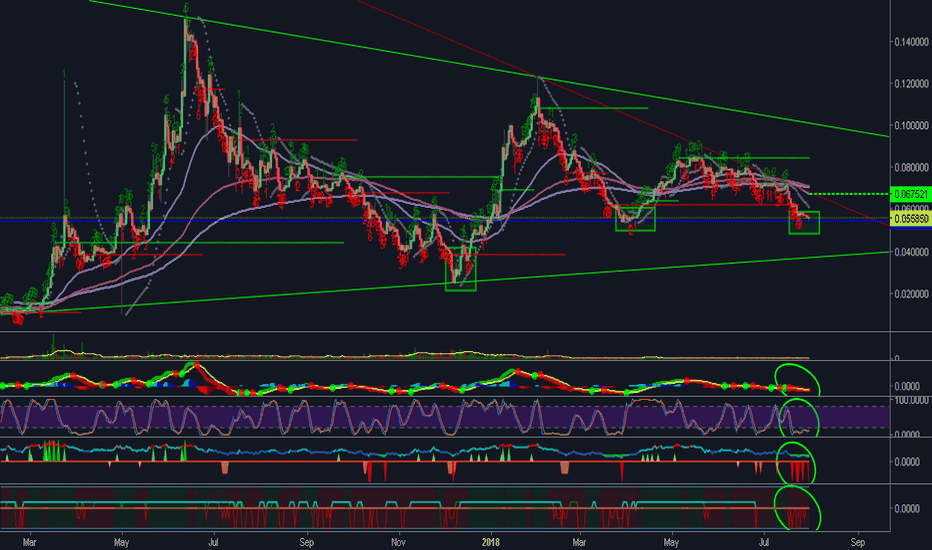Image resolution: width=932 pixels, height=550 pixels.
Task: Select the 0.040000 price axis label
Action: coord(911,252)
